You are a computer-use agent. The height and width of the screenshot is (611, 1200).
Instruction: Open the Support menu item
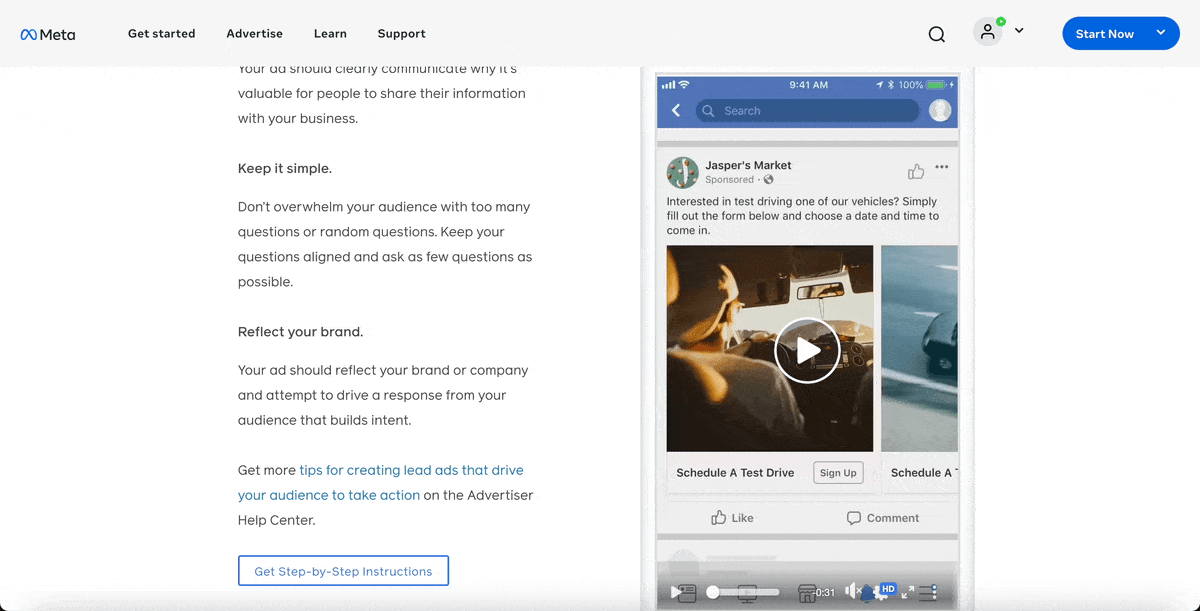(401, 33)
